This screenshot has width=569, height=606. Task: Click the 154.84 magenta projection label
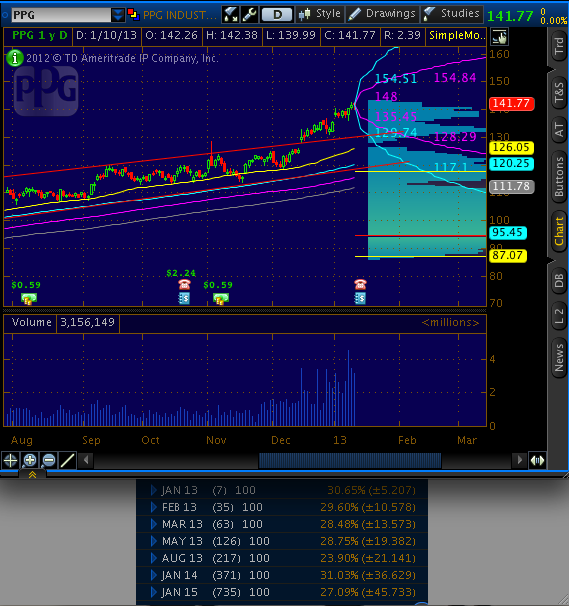(x=455, y=78)
